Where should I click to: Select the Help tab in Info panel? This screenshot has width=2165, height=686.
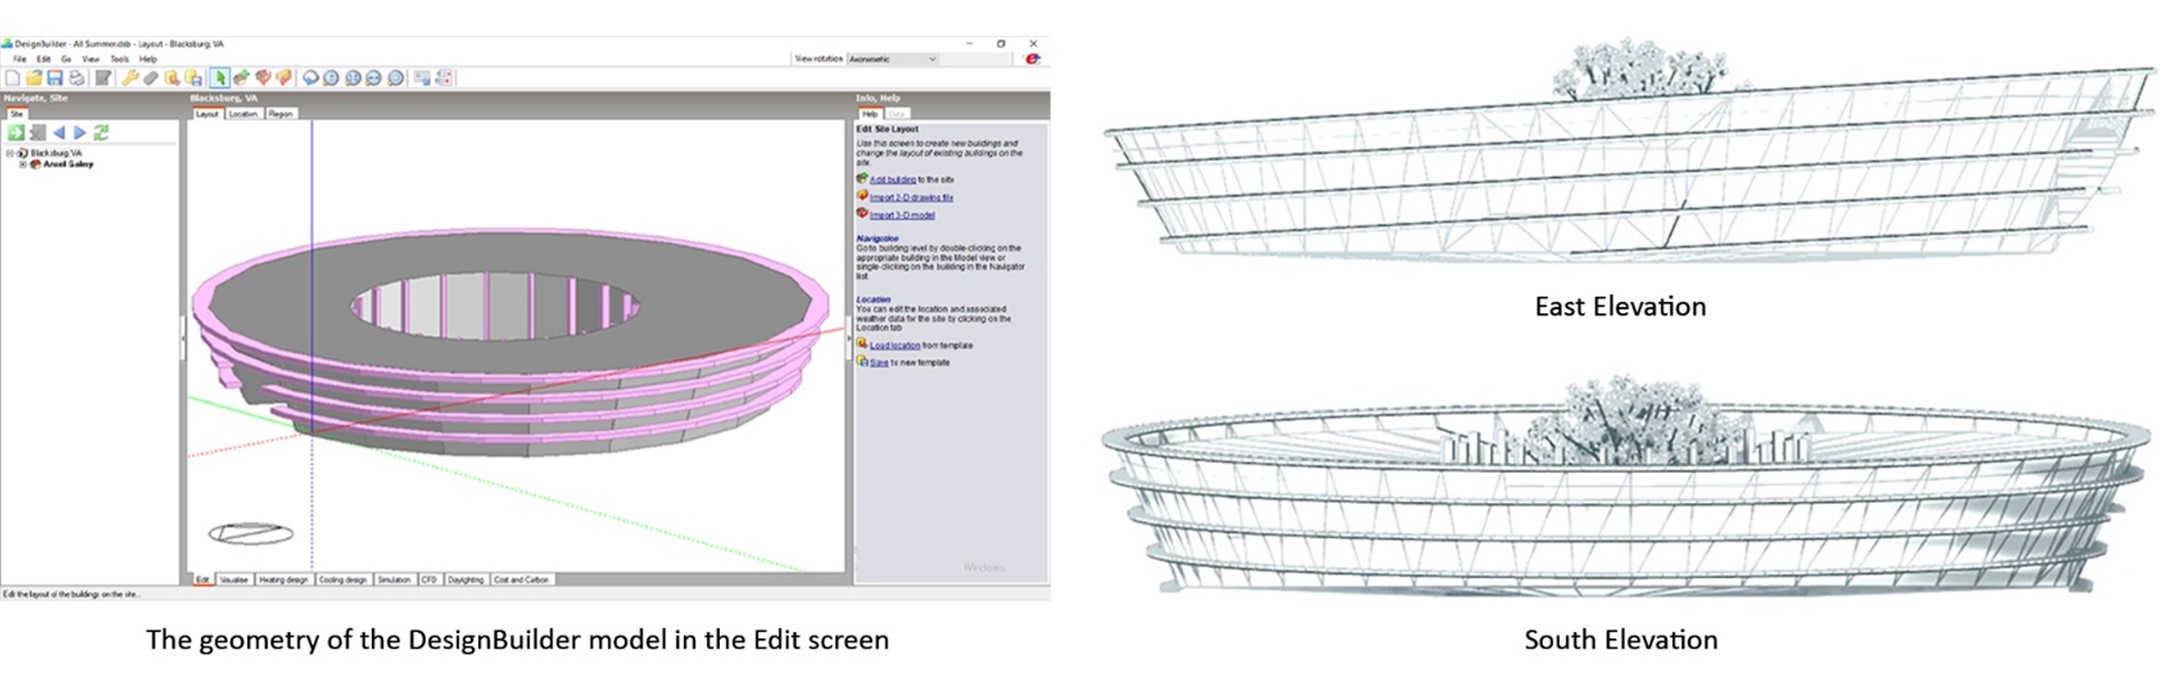click(x=871, y=113)
